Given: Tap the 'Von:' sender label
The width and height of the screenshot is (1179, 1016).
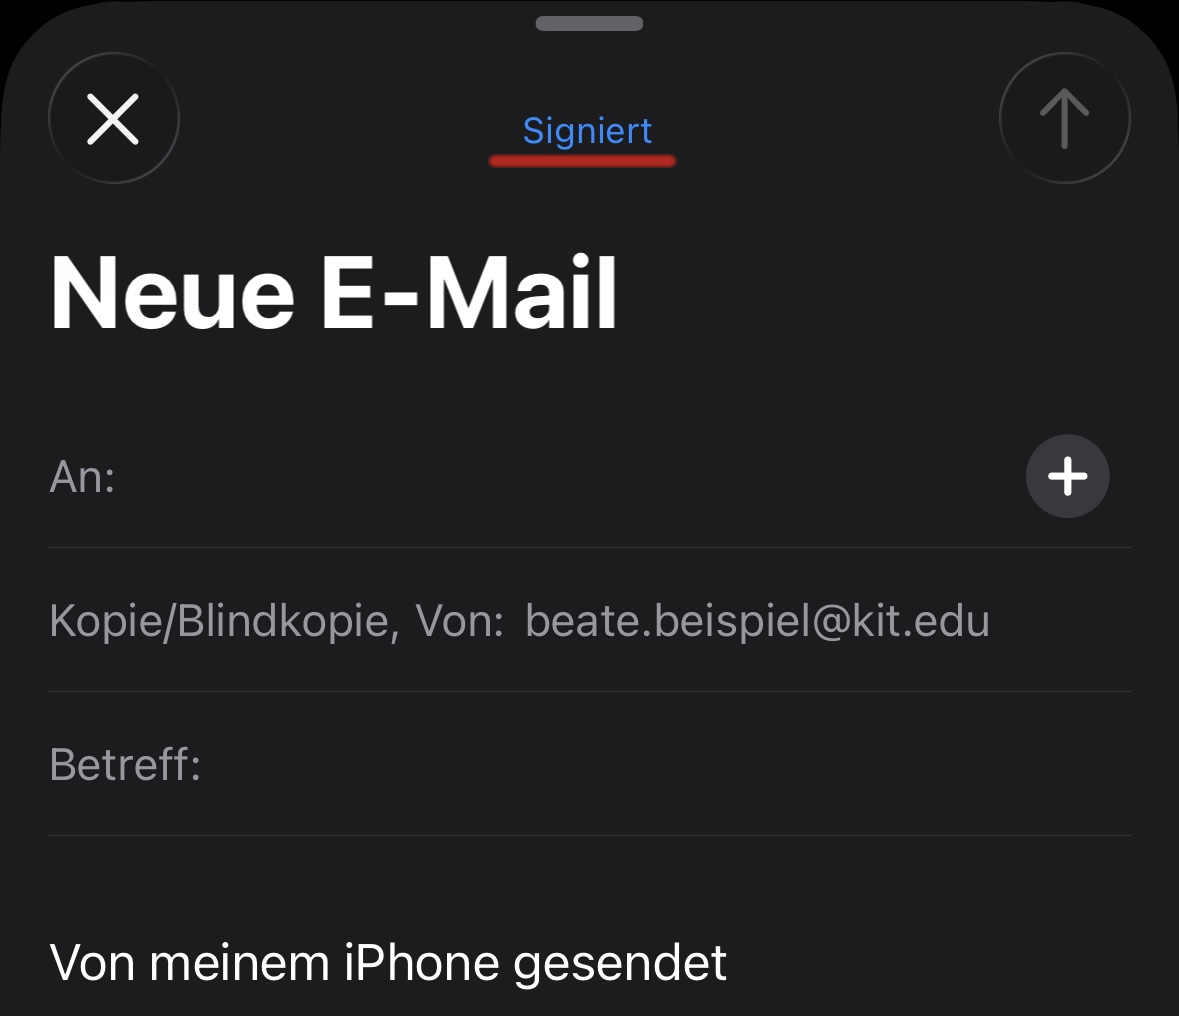Looking at the screenshot, I should click(459, 621).
